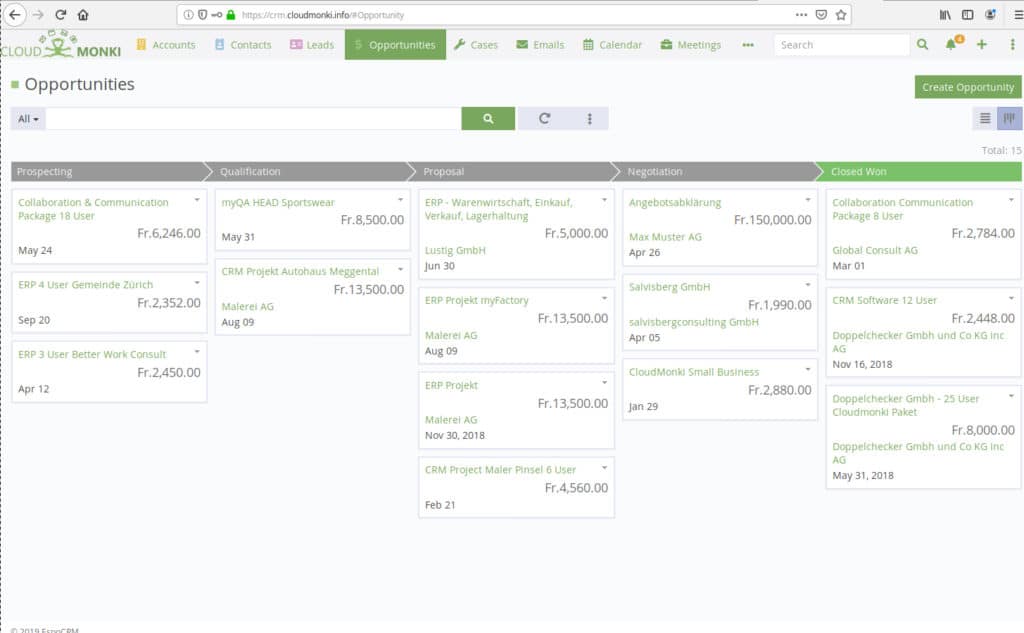Open the Meetings tab
The image size is (1024, 633).
691,44
